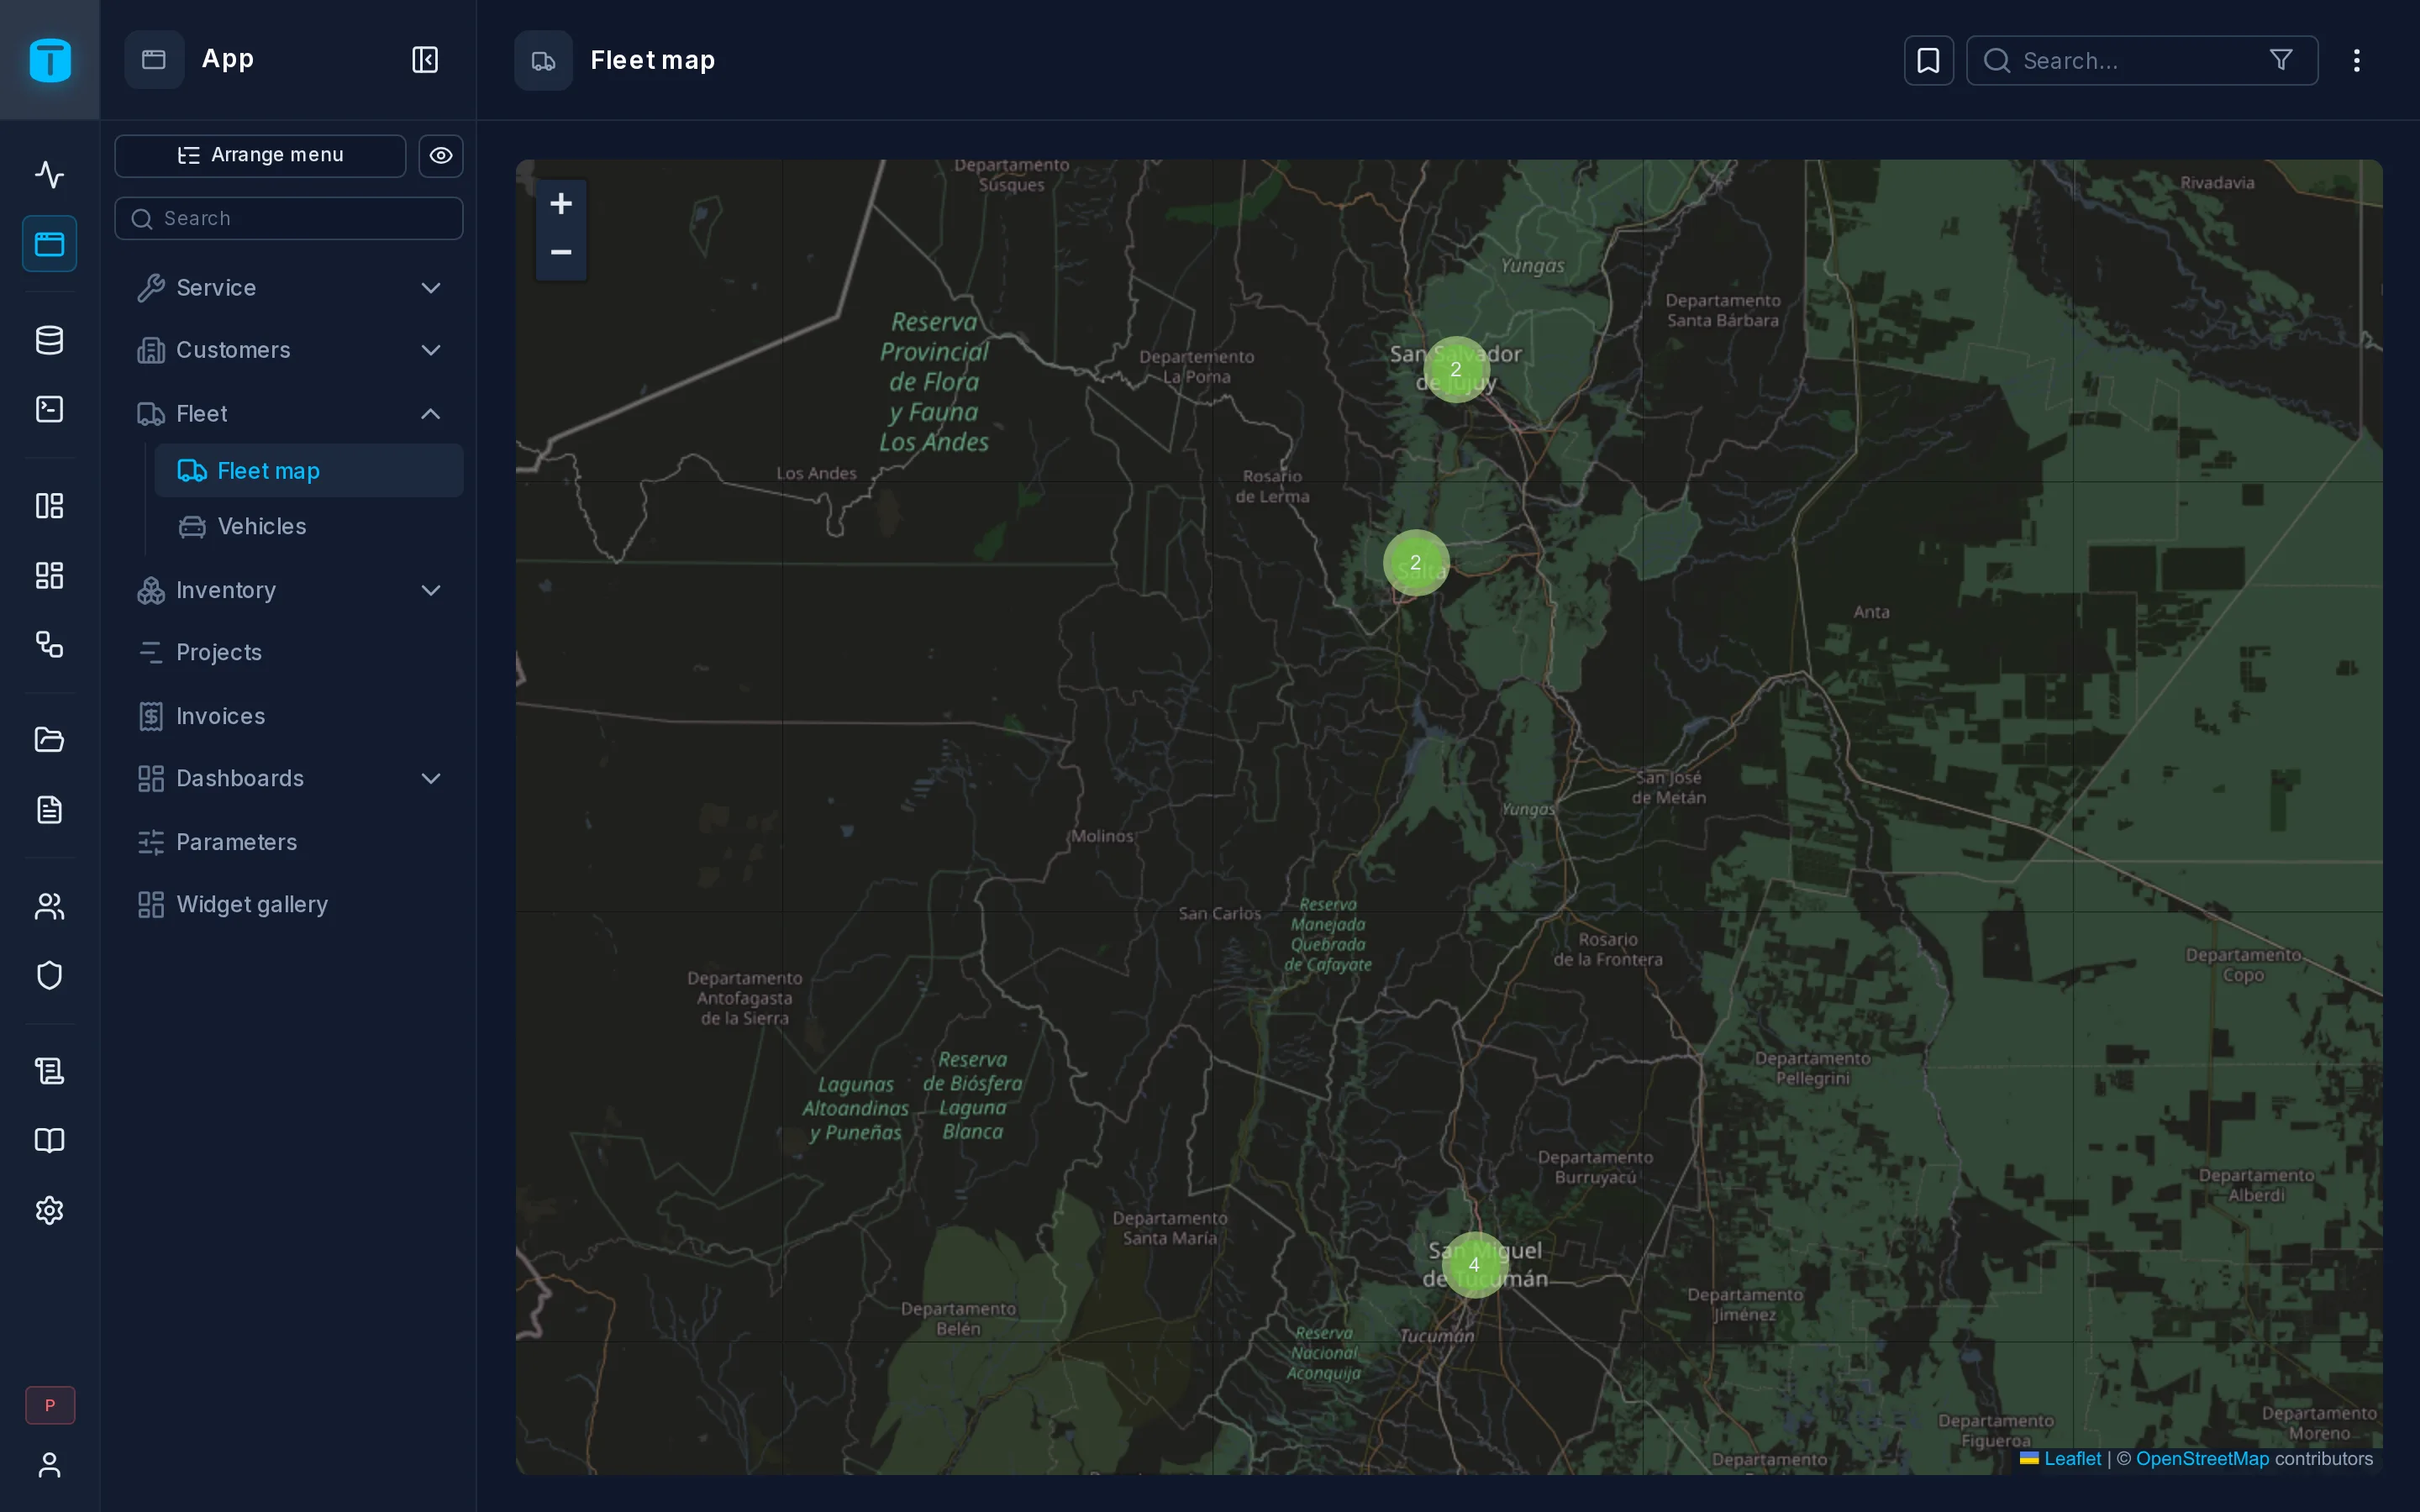The width and height of the screenshot is (2420, 1512).
Task: Toggle menu visibility with the eye button
Action: tap(441, 155)
